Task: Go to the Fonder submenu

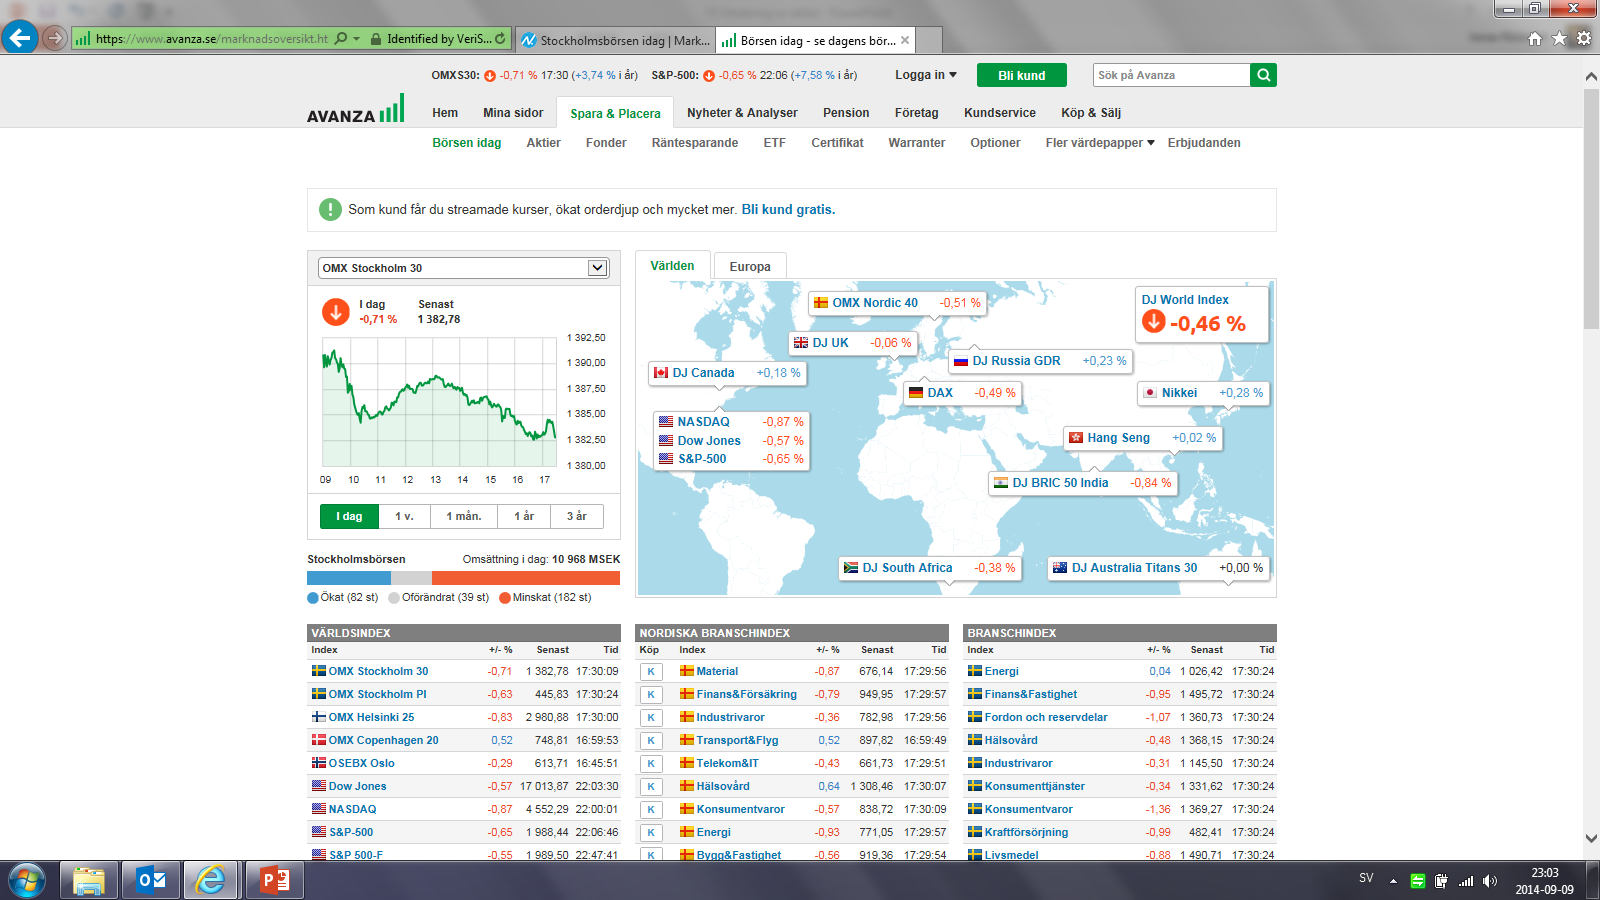Action: click(x=606, y=143)
